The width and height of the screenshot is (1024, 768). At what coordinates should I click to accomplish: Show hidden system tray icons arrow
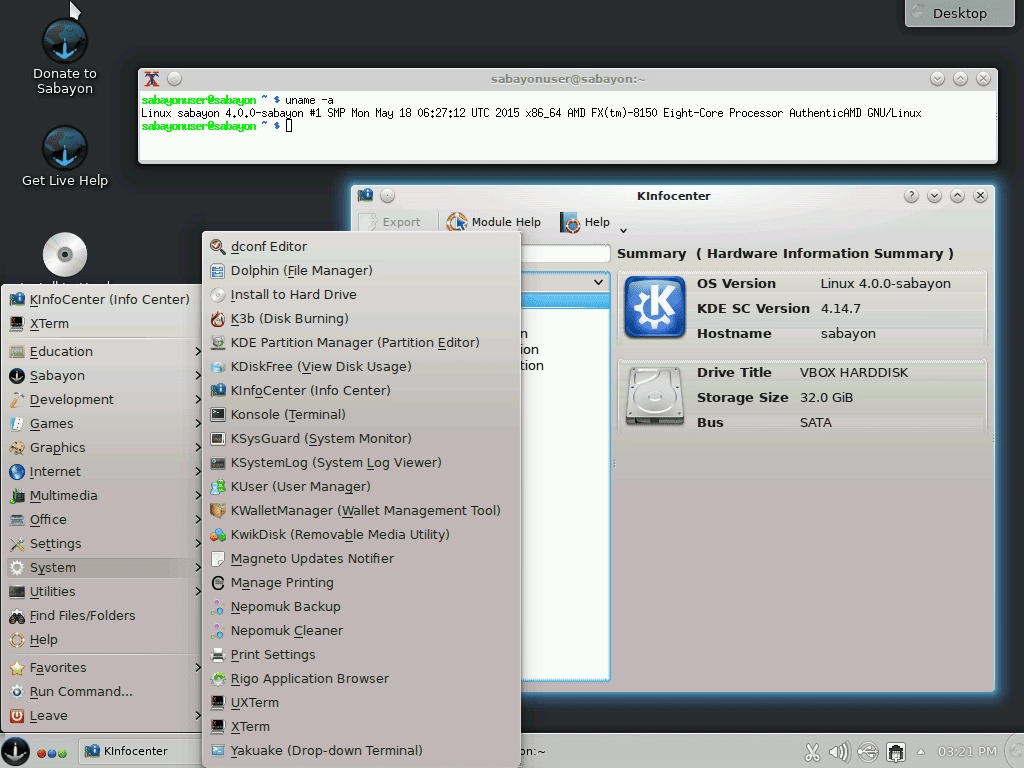921,752
